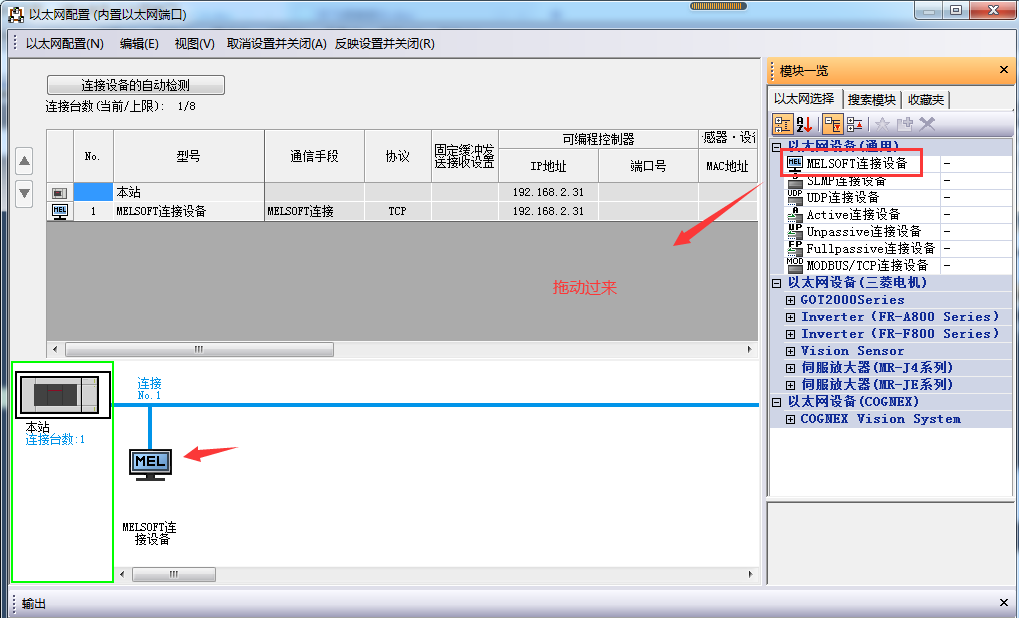Click the 连接设备的自动检测 button
The image size is (1019, 618).
(x=136, y=85)
